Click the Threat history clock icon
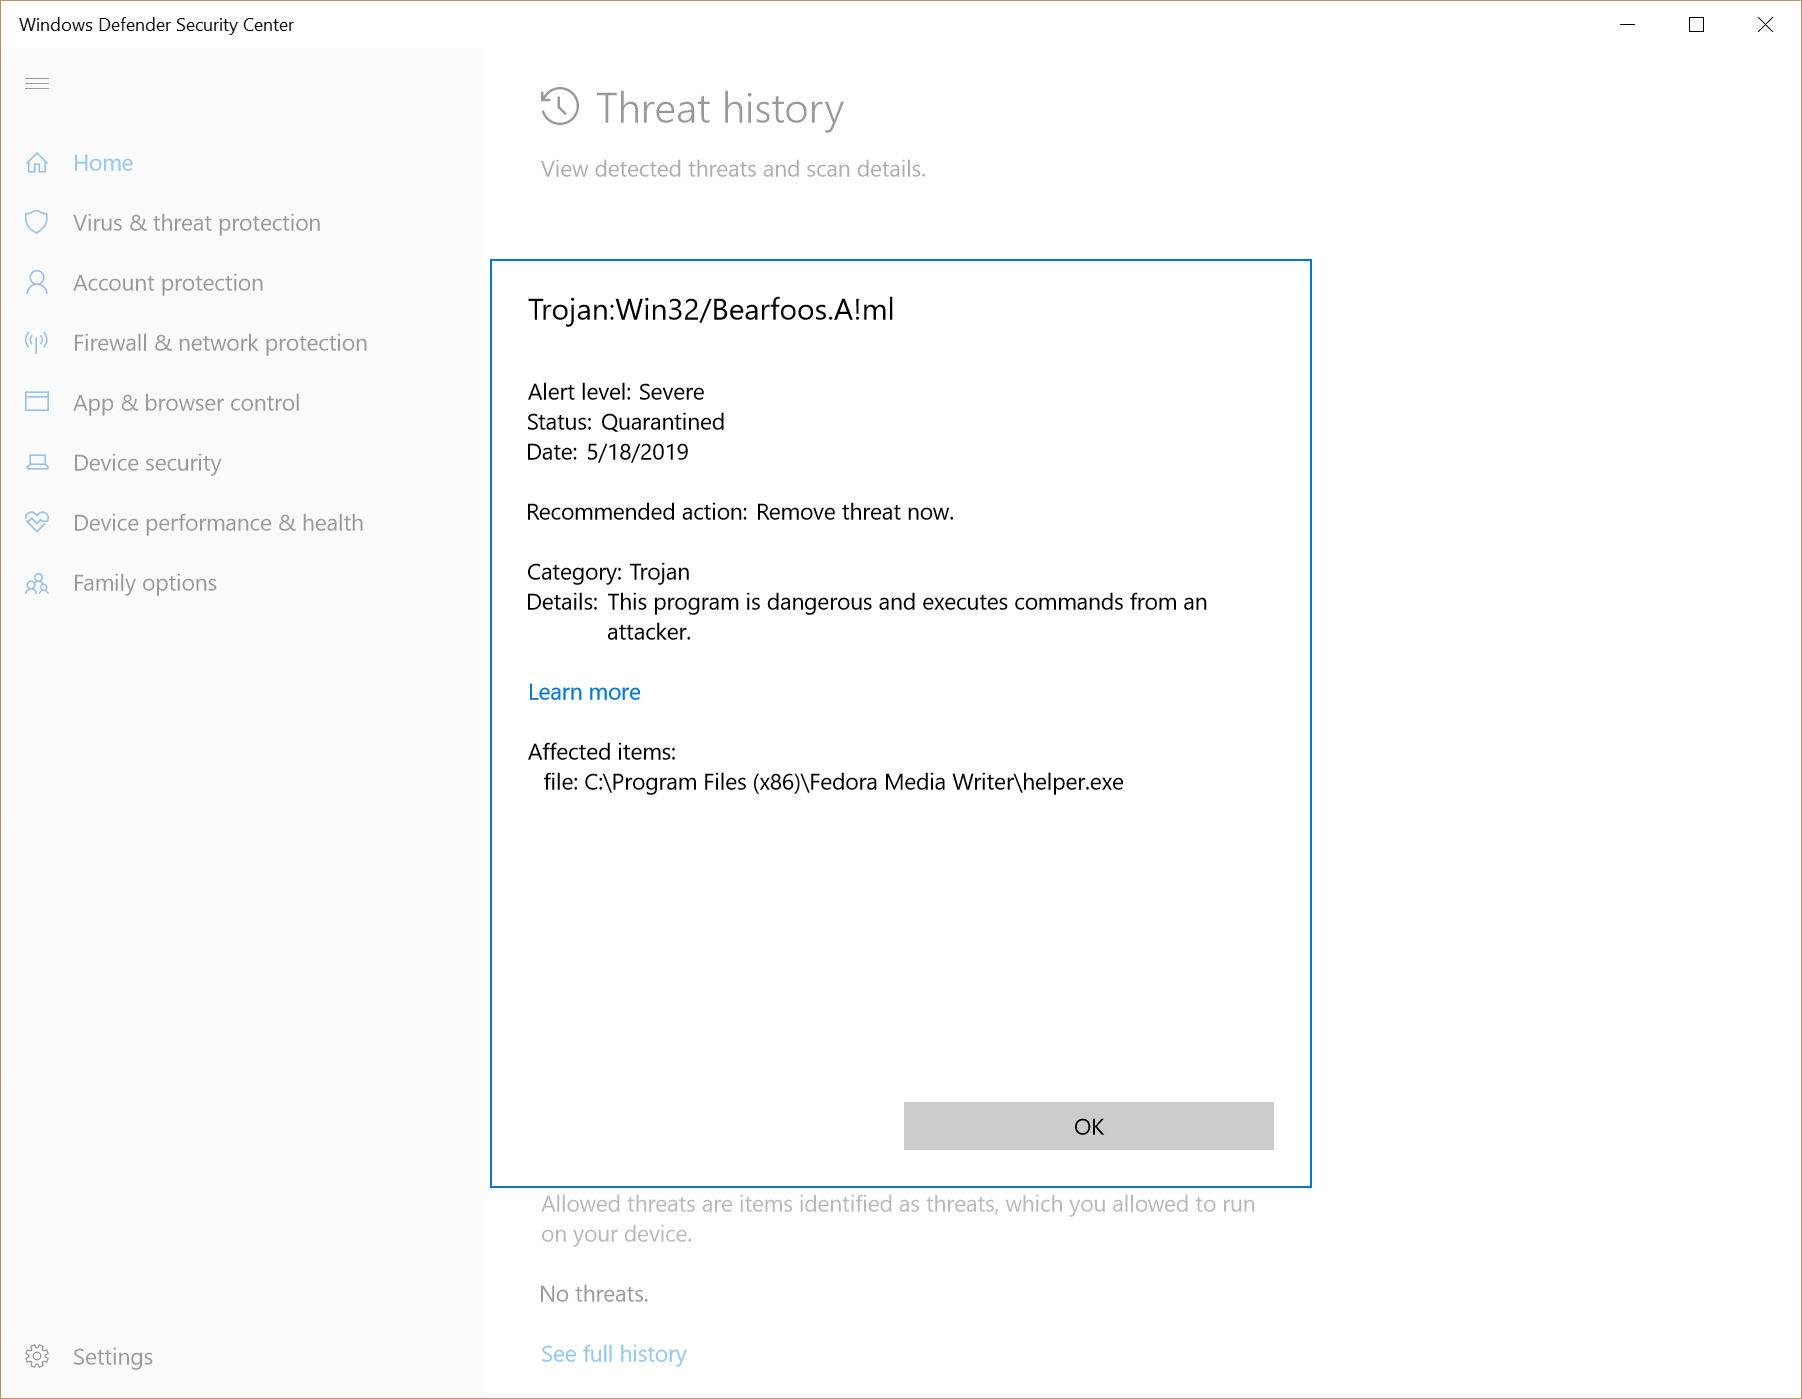The image size is (1802, 1399). [x=558, y=108]
